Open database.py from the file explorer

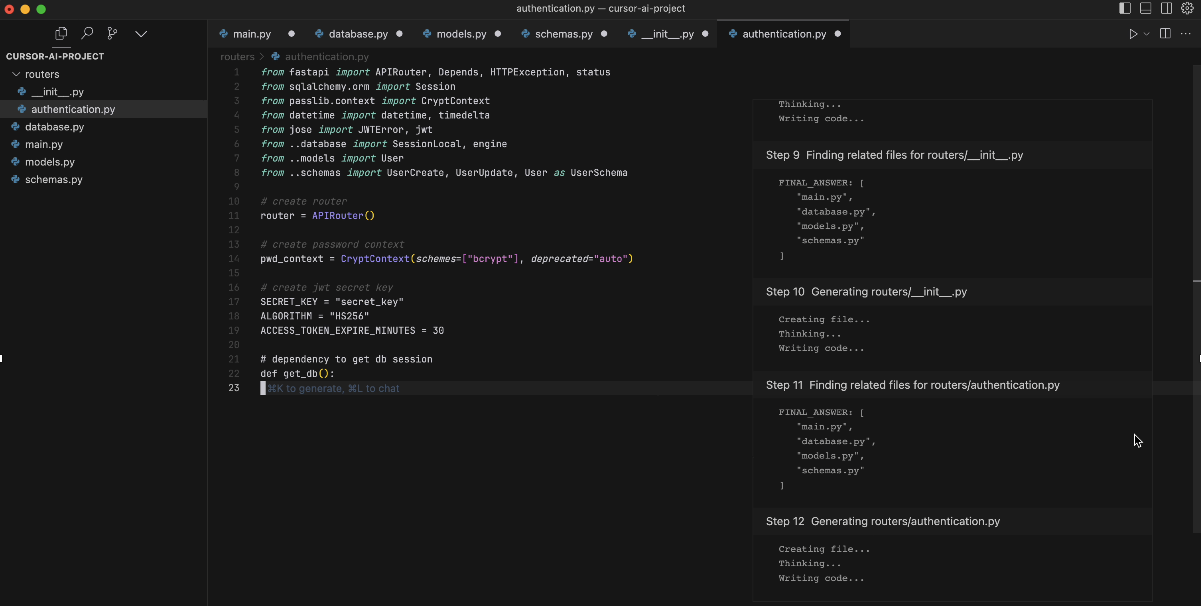(54, 127)
